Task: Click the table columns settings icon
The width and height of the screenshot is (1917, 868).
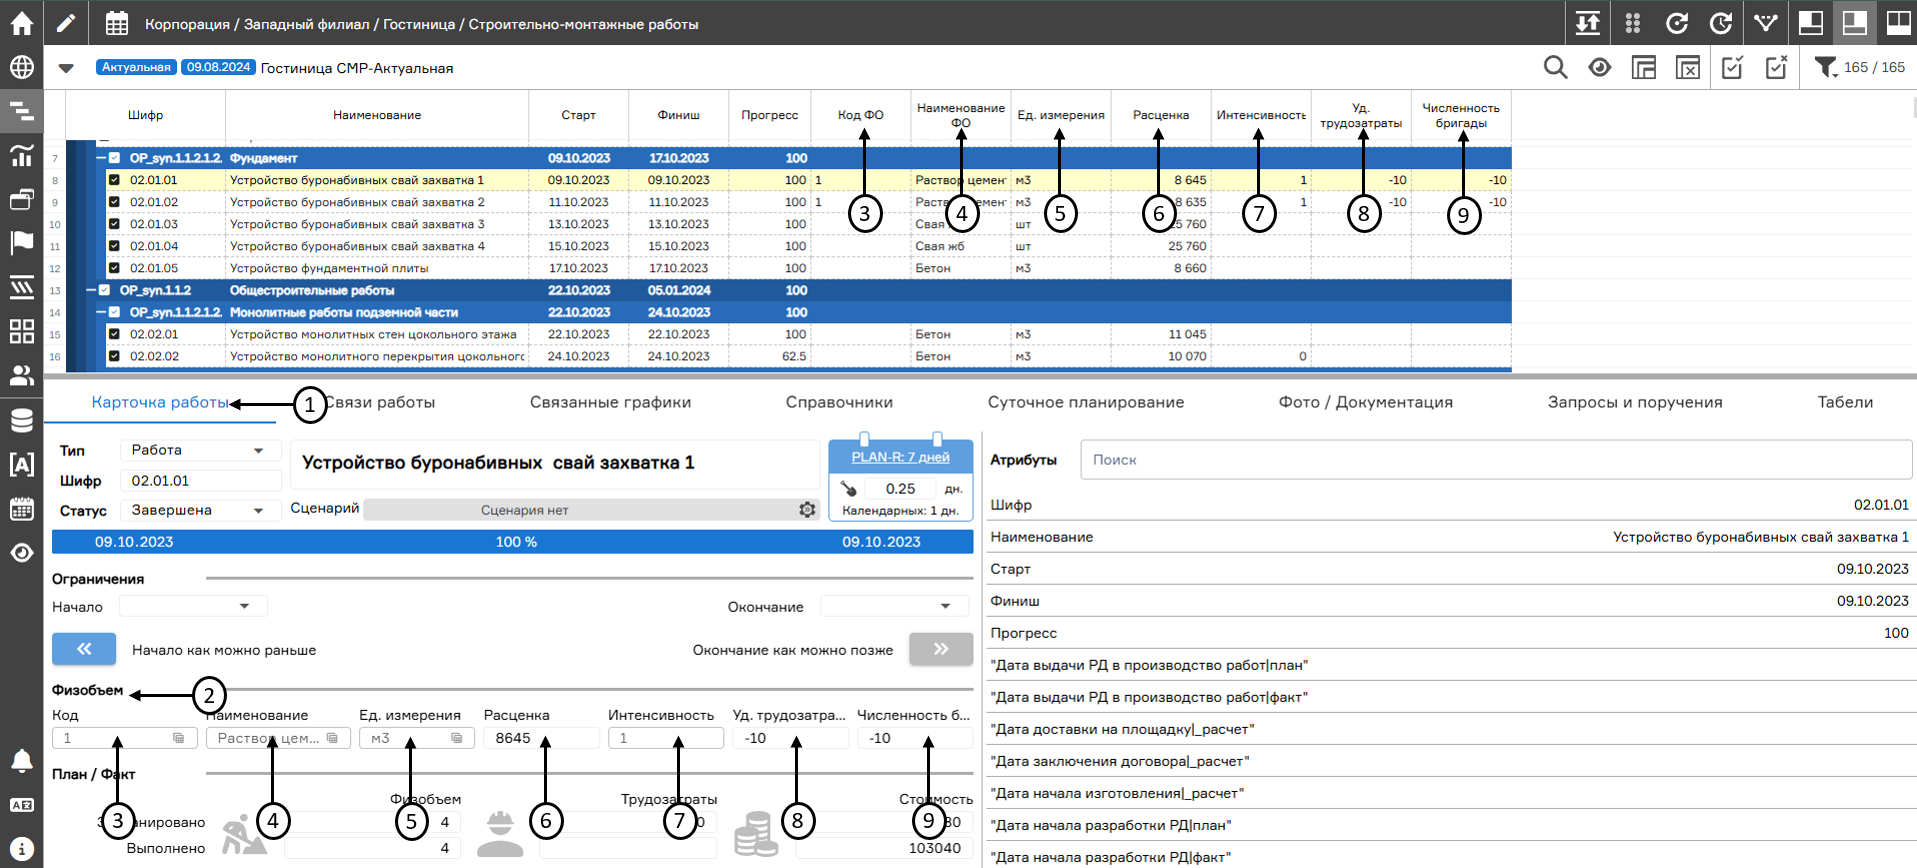Action: [x=1643, y=67]
